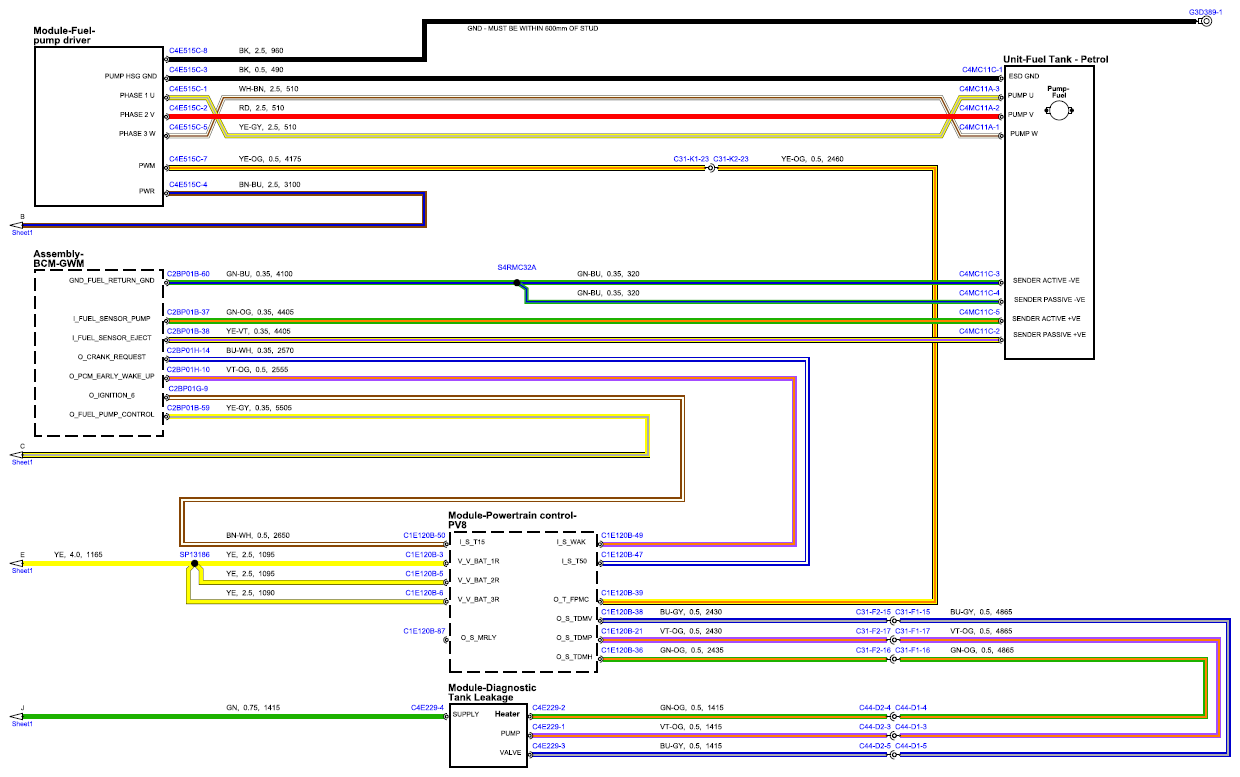
Task: Click the S4RMC32A splice dot
Action: point(517,283)
